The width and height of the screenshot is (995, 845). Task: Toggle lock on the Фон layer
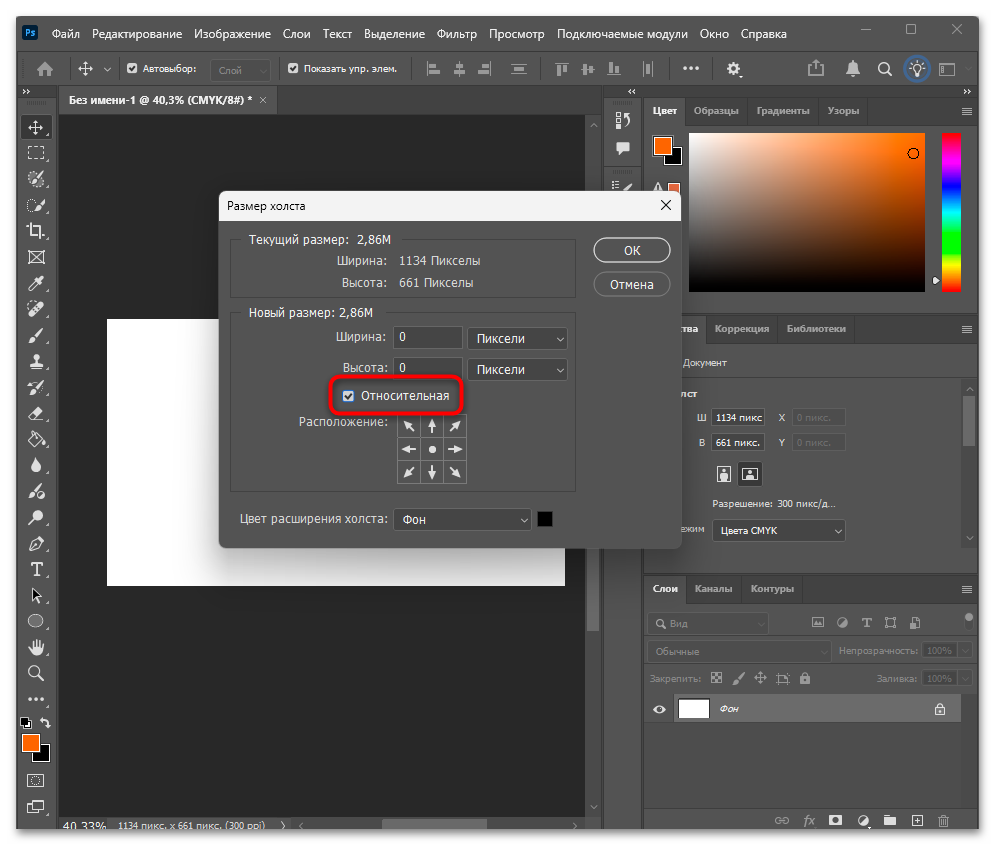(x=940, y=709)
